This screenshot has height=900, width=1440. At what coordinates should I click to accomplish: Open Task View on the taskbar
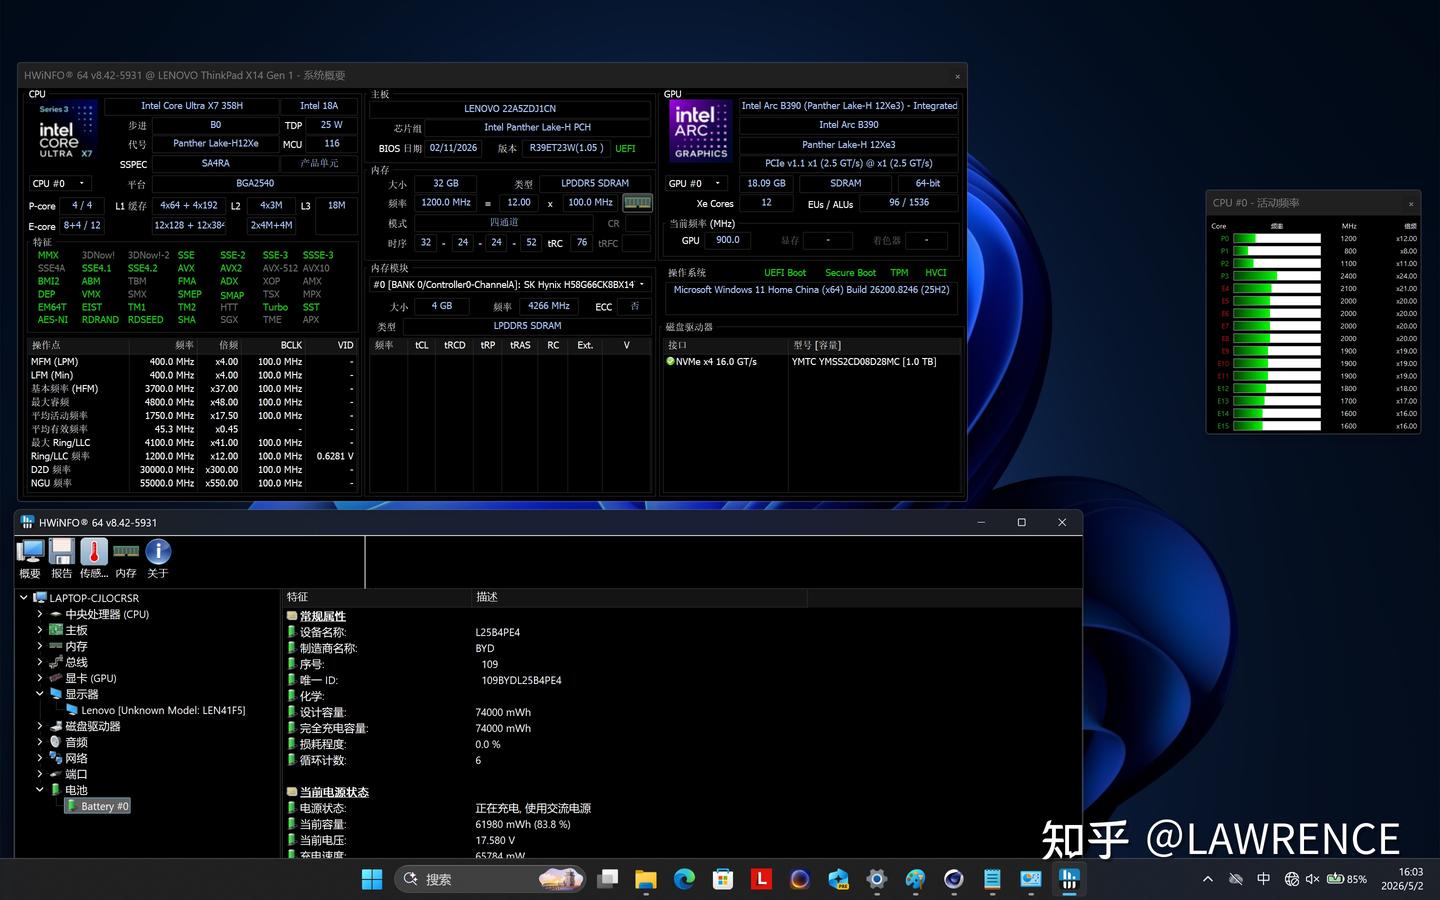608,879
